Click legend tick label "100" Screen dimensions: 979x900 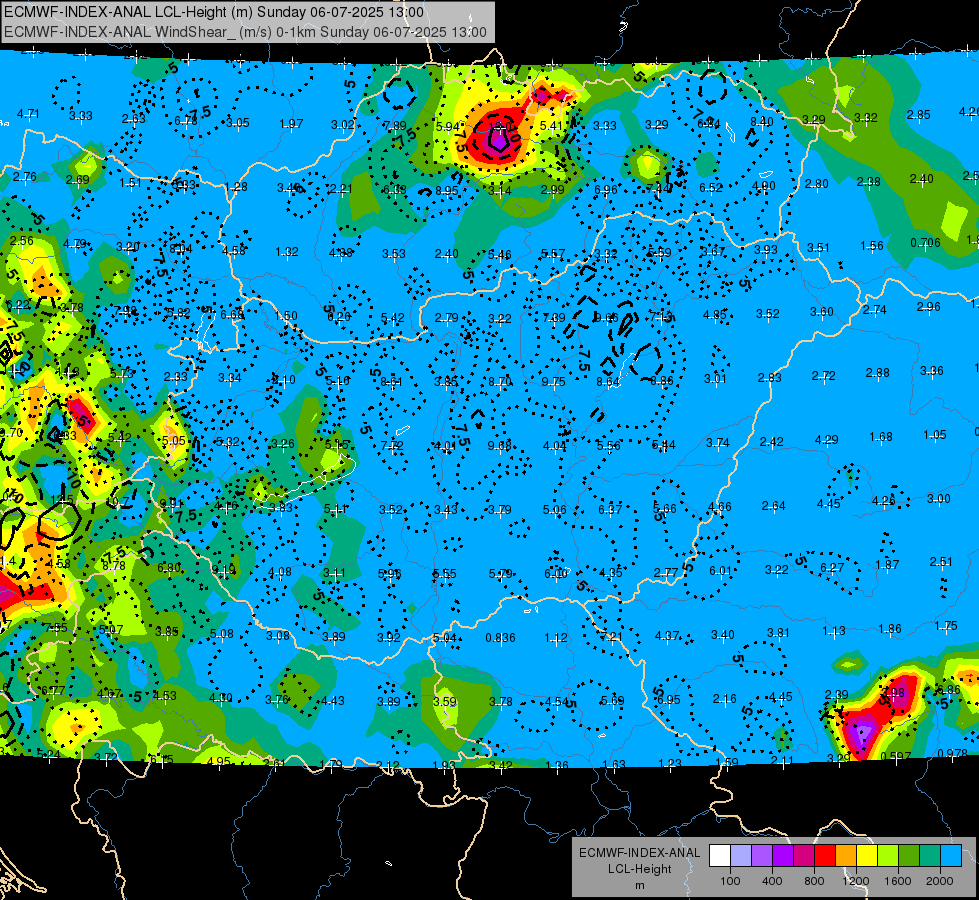pyautogui.click(x=730, y=881)
